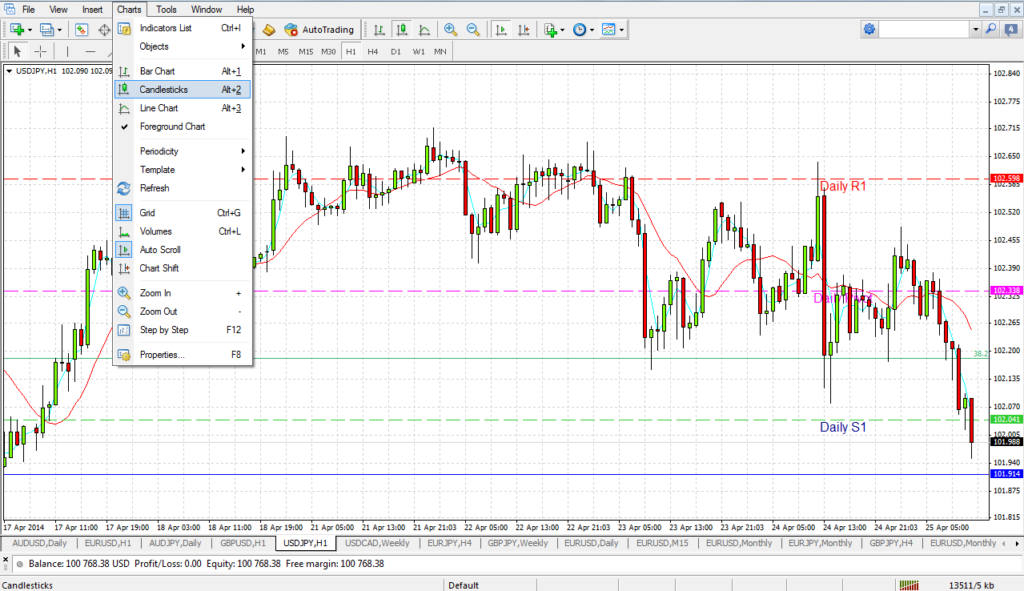
Task: Switch to the USDCAD,Weekly chart tab
Action: [x=377, y=543]
